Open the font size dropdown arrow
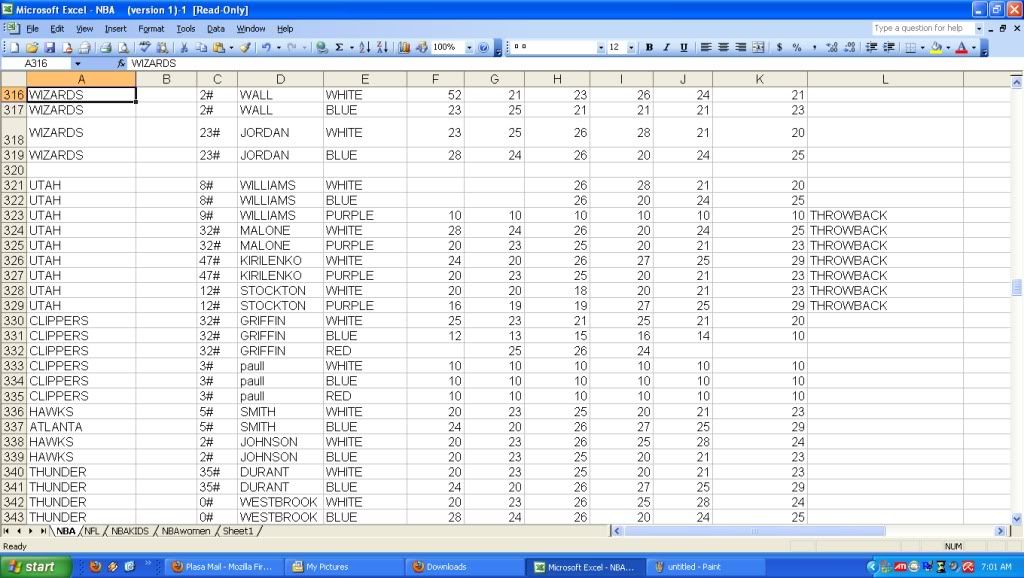 631,47
